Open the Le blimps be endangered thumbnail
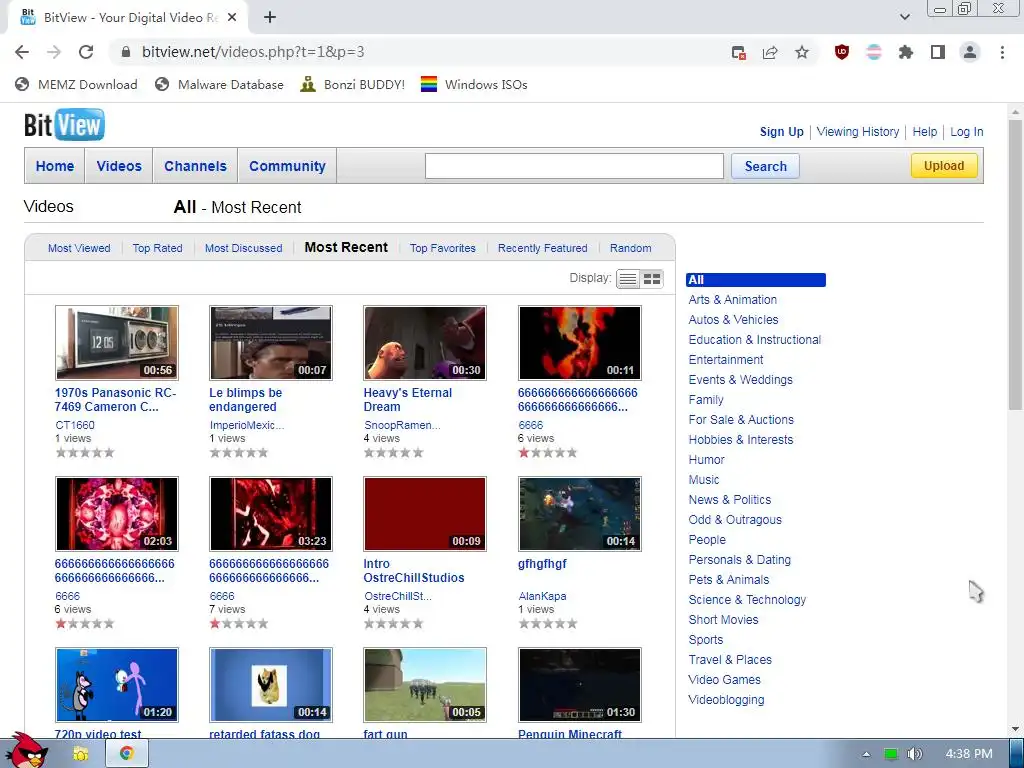This screenshot has height=768, width=1024. coord(271,343)
